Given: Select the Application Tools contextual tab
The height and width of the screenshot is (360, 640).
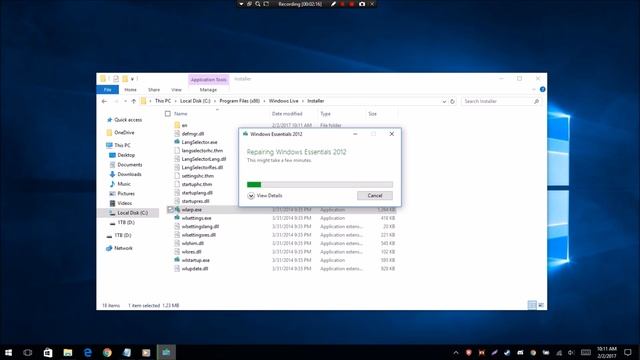Looking at the screenshot, I should tap(209, 80).
